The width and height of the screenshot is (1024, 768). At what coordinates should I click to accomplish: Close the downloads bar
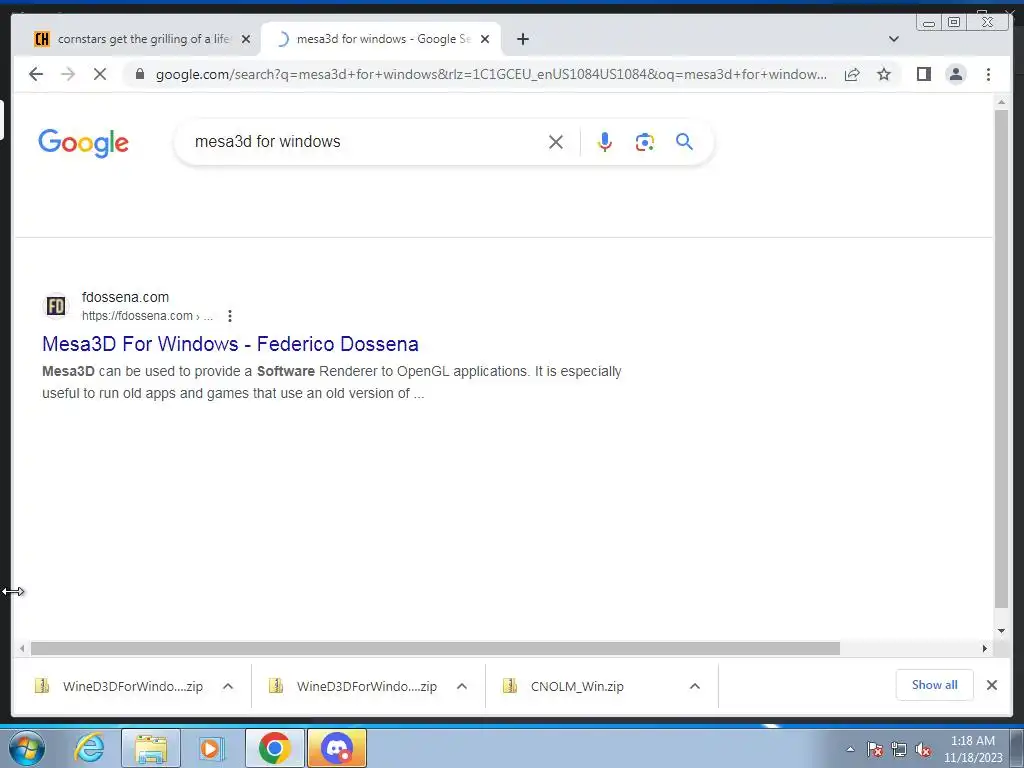tap(991, 685)
